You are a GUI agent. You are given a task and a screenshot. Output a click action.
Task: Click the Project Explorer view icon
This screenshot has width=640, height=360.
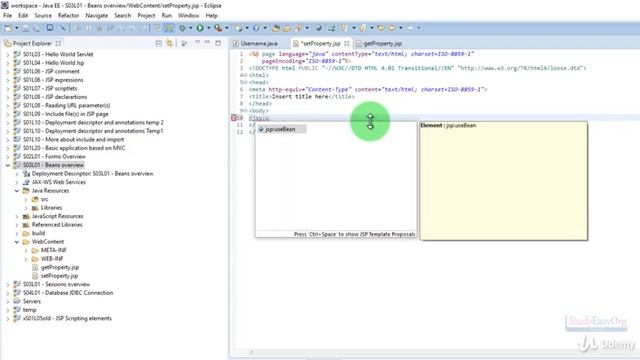[7, 43]
